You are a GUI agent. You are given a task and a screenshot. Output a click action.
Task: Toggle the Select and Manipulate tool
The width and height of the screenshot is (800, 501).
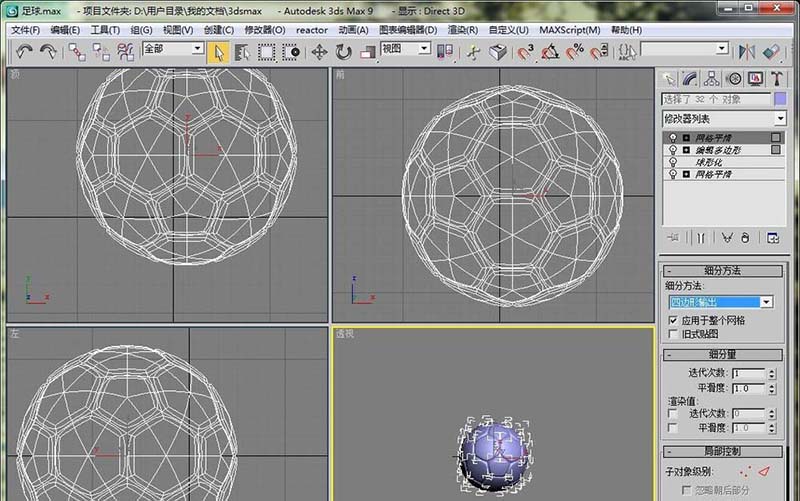tap(473, 52)
